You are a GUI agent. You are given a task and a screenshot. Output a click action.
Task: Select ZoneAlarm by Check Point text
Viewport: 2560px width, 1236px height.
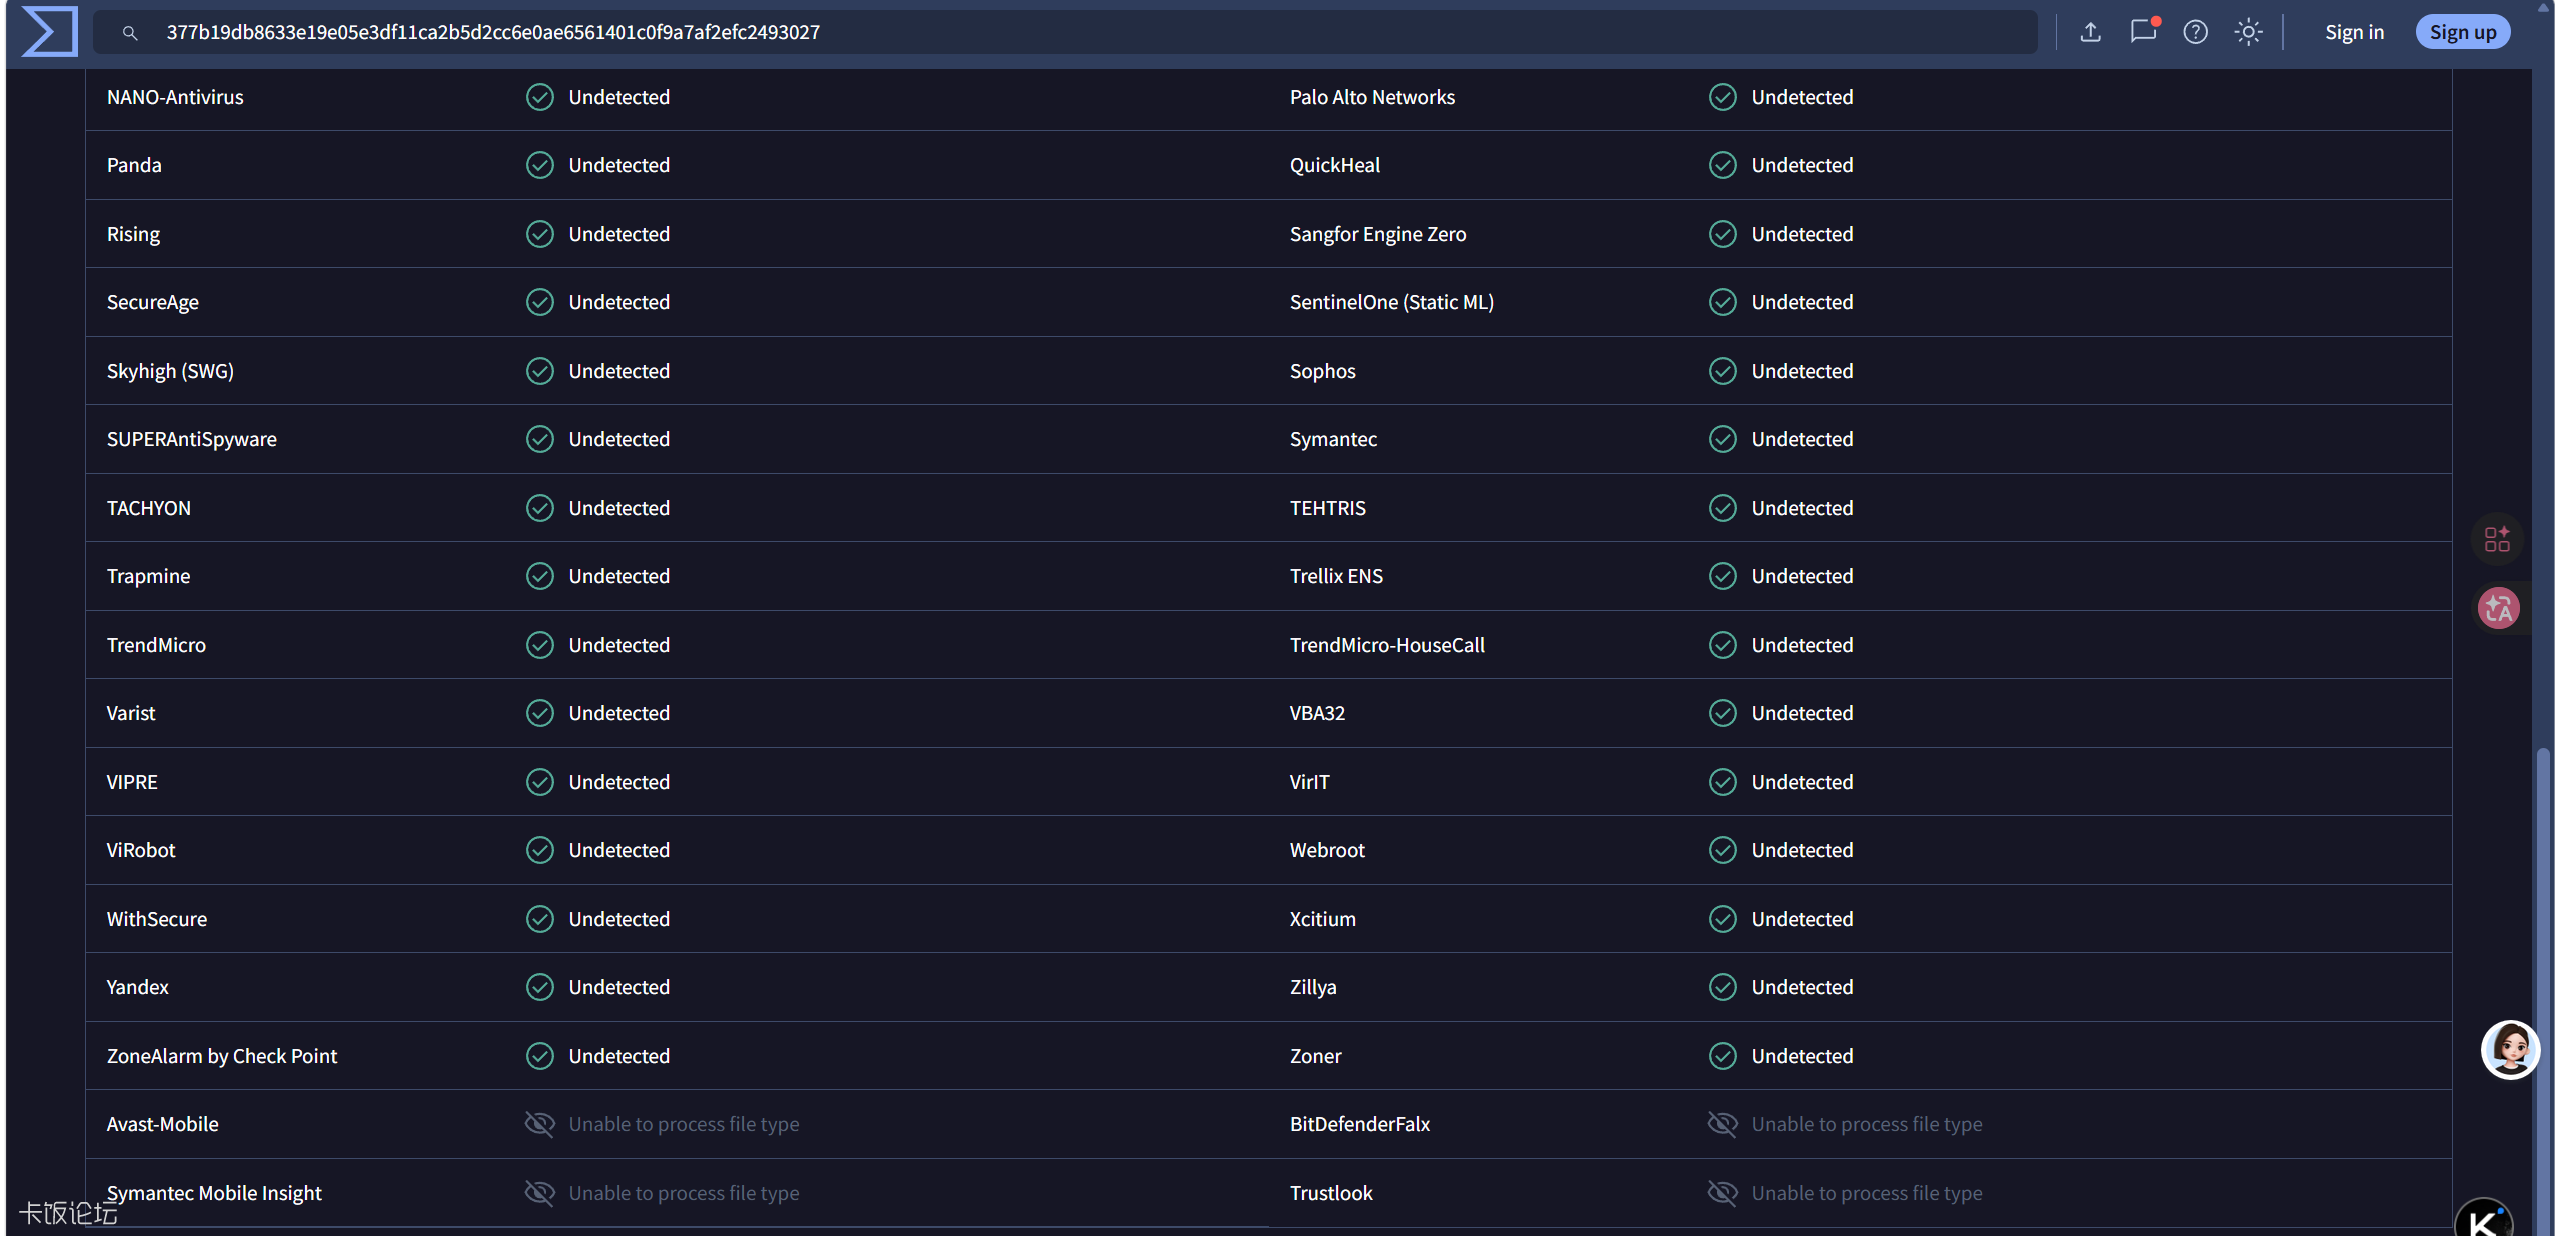[x=222, y=1056]
